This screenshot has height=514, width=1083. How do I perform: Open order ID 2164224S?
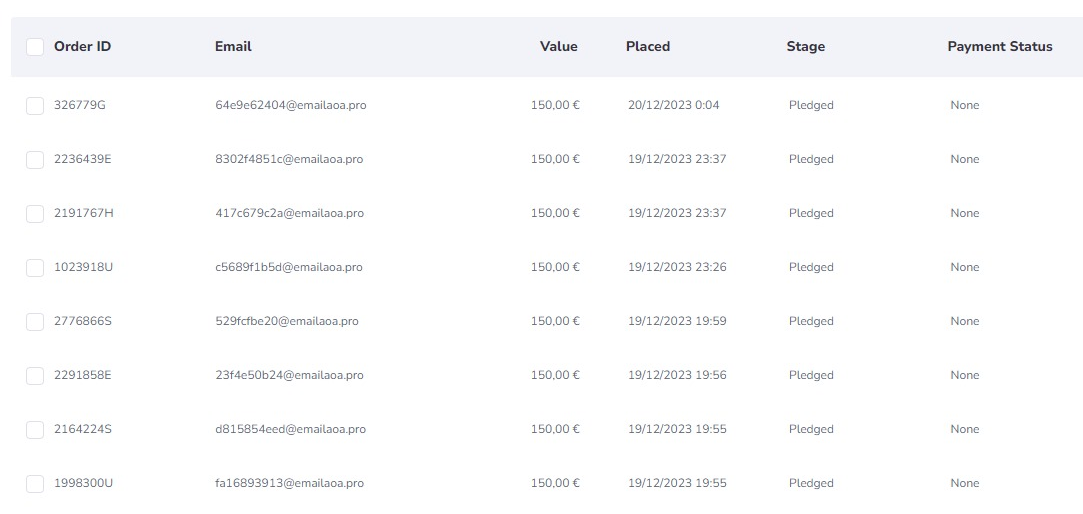point(83,429)
